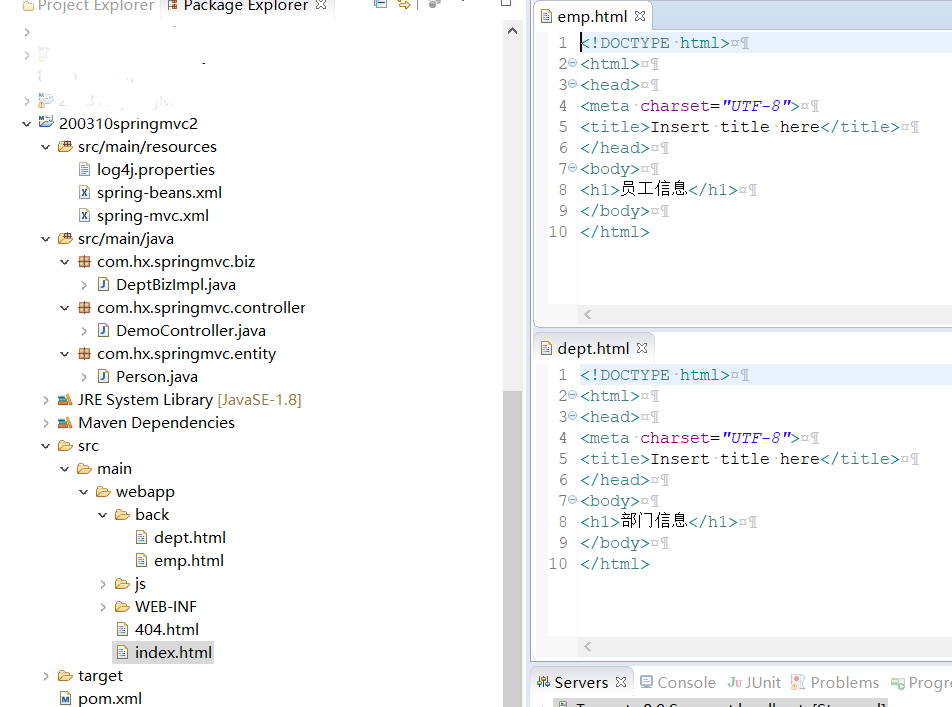Screen dimensions: 952x707
Task: Click emp.html editor horizontal scroll-left arrow
Action: (587, 314)
